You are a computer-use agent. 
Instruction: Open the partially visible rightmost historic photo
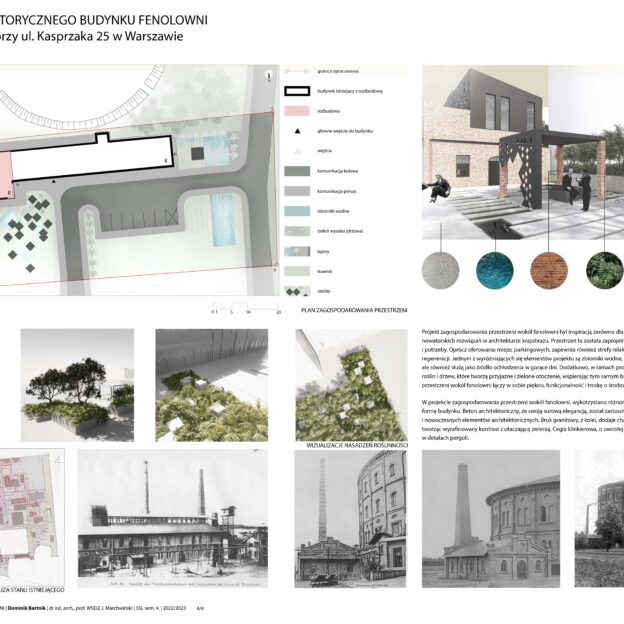(599, 519)
